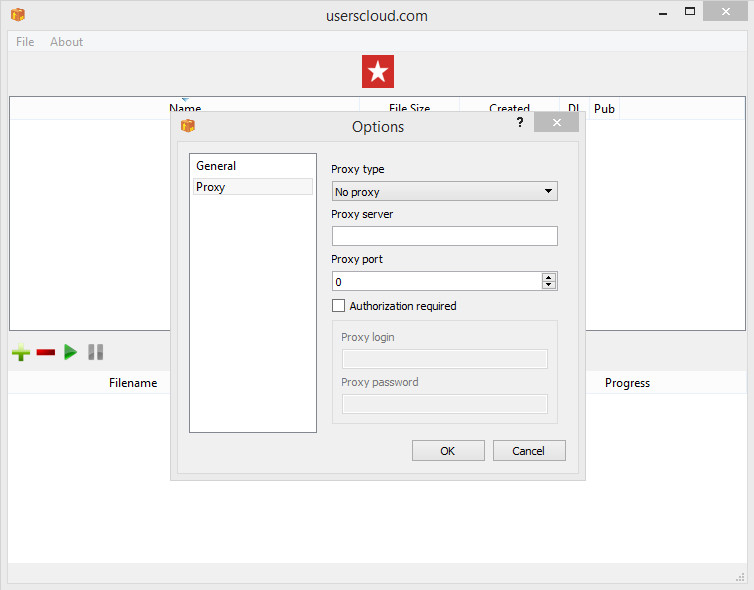
Task: Start transfer with green play icon
Action: tap(71, 352)
